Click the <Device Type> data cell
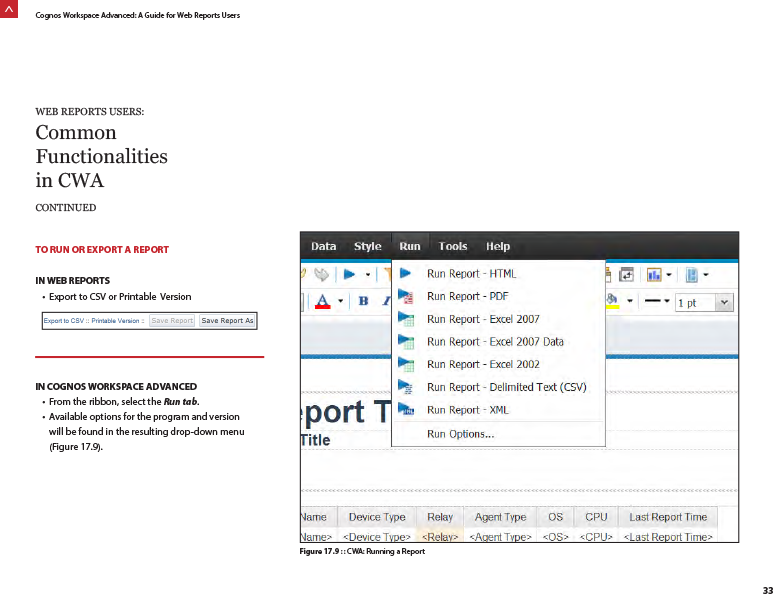This screenshot has height=598, width=783. [x=377, y=536]
